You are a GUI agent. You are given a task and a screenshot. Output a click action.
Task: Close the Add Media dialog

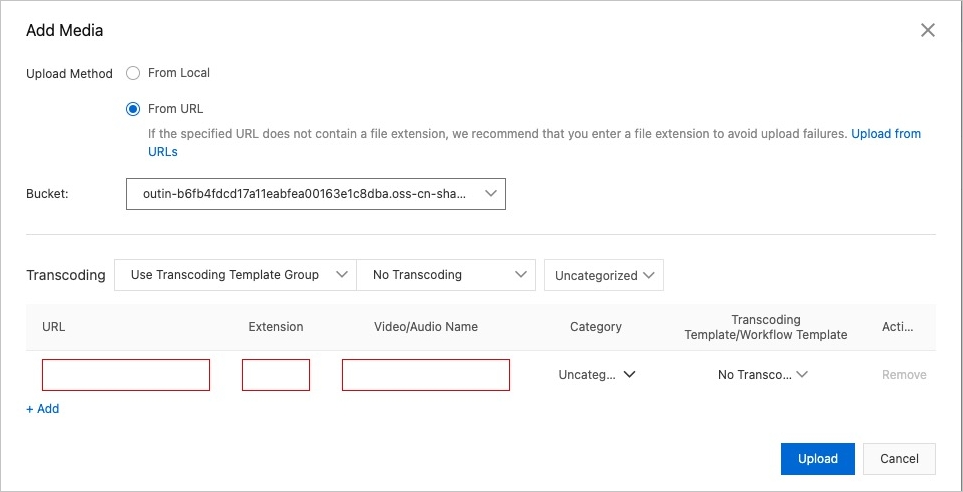pos(927,30)
